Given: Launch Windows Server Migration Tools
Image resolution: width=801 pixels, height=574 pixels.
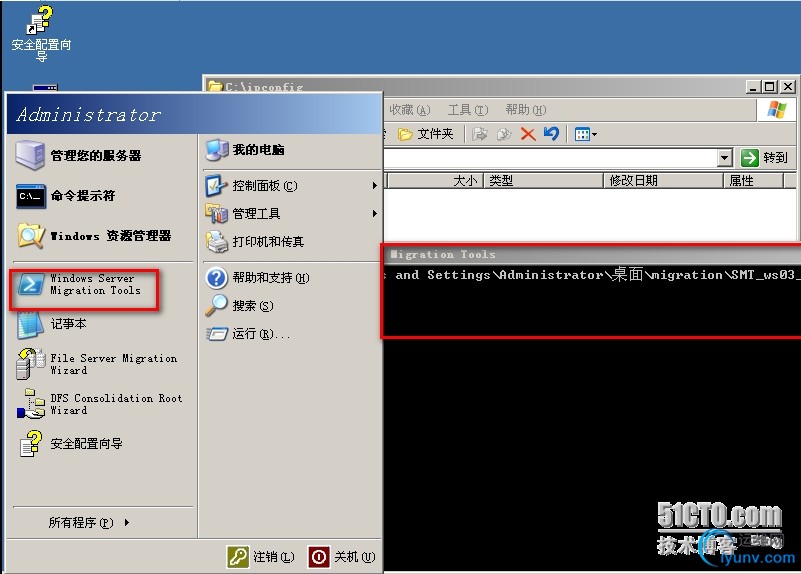Looking at the screenshot, I should coord(79,284).
